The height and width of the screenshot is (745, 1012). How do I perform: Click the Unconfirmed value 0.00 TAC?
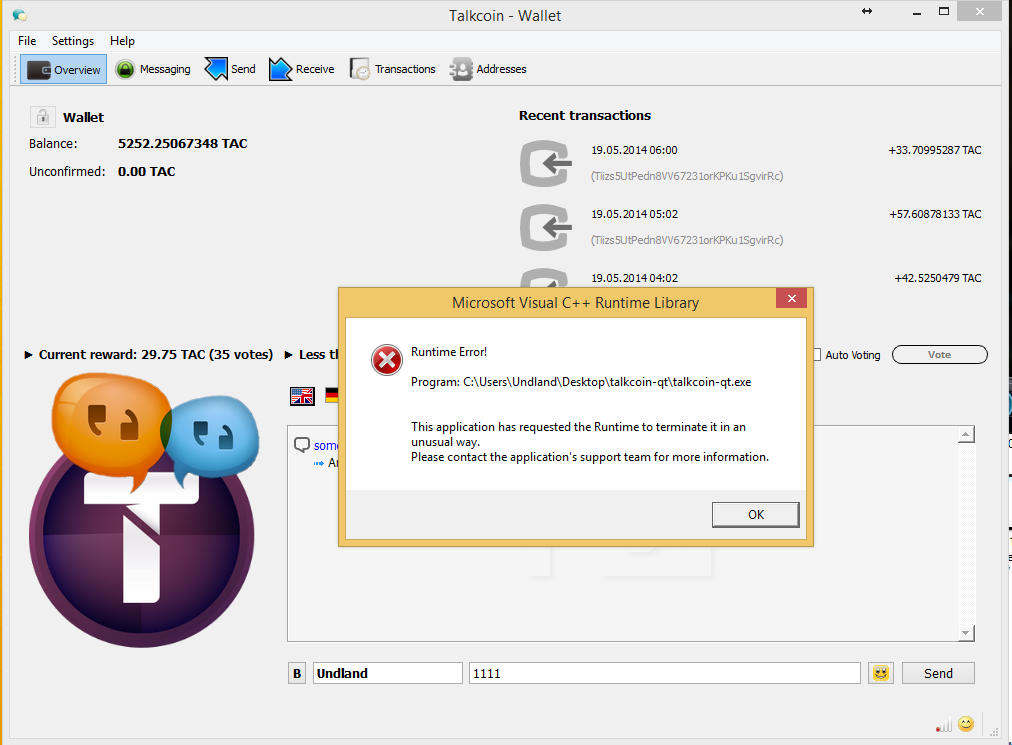[x=147, y=171]
